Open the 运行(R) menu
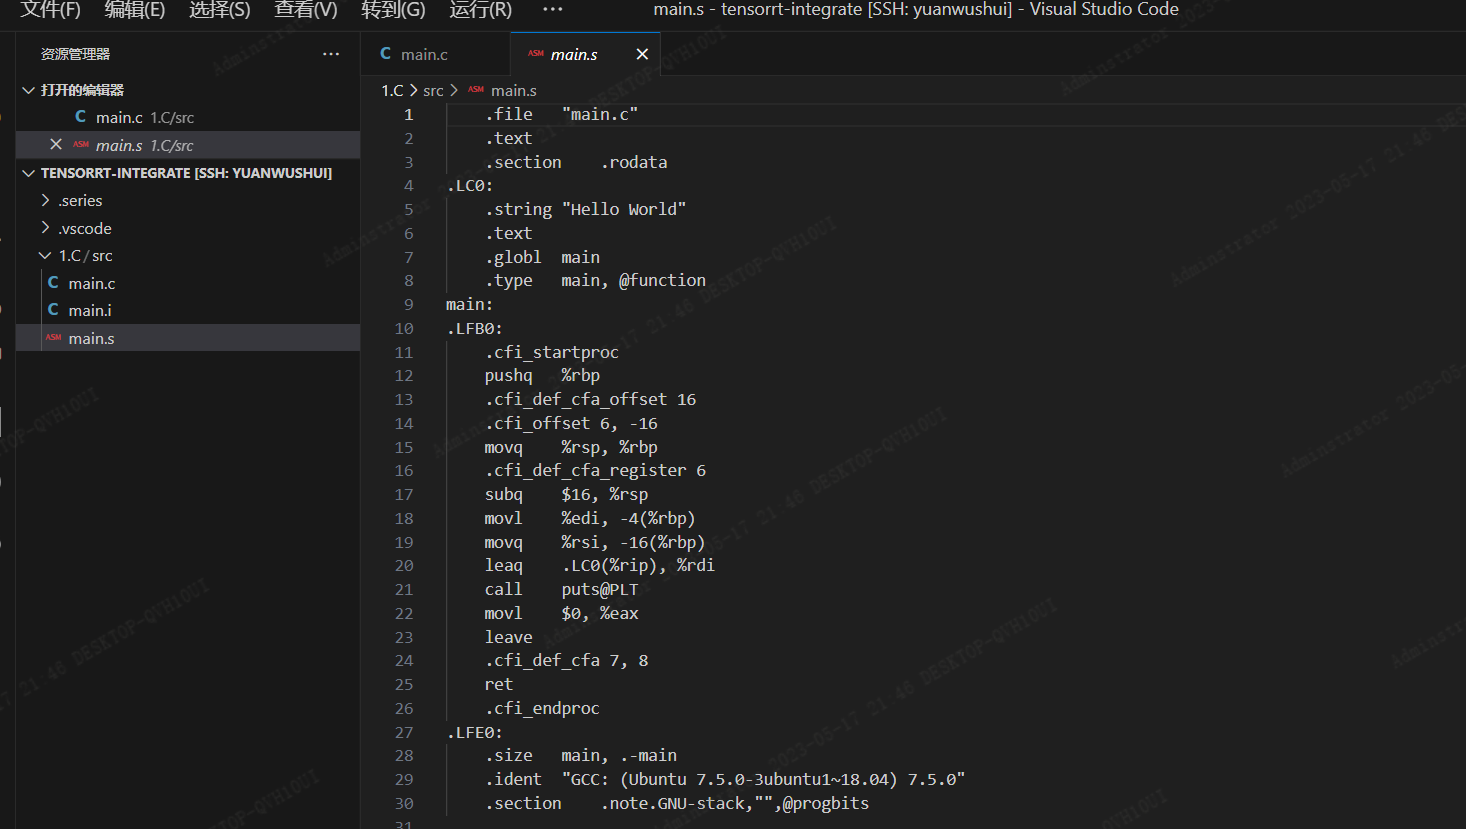 (480, 10)
